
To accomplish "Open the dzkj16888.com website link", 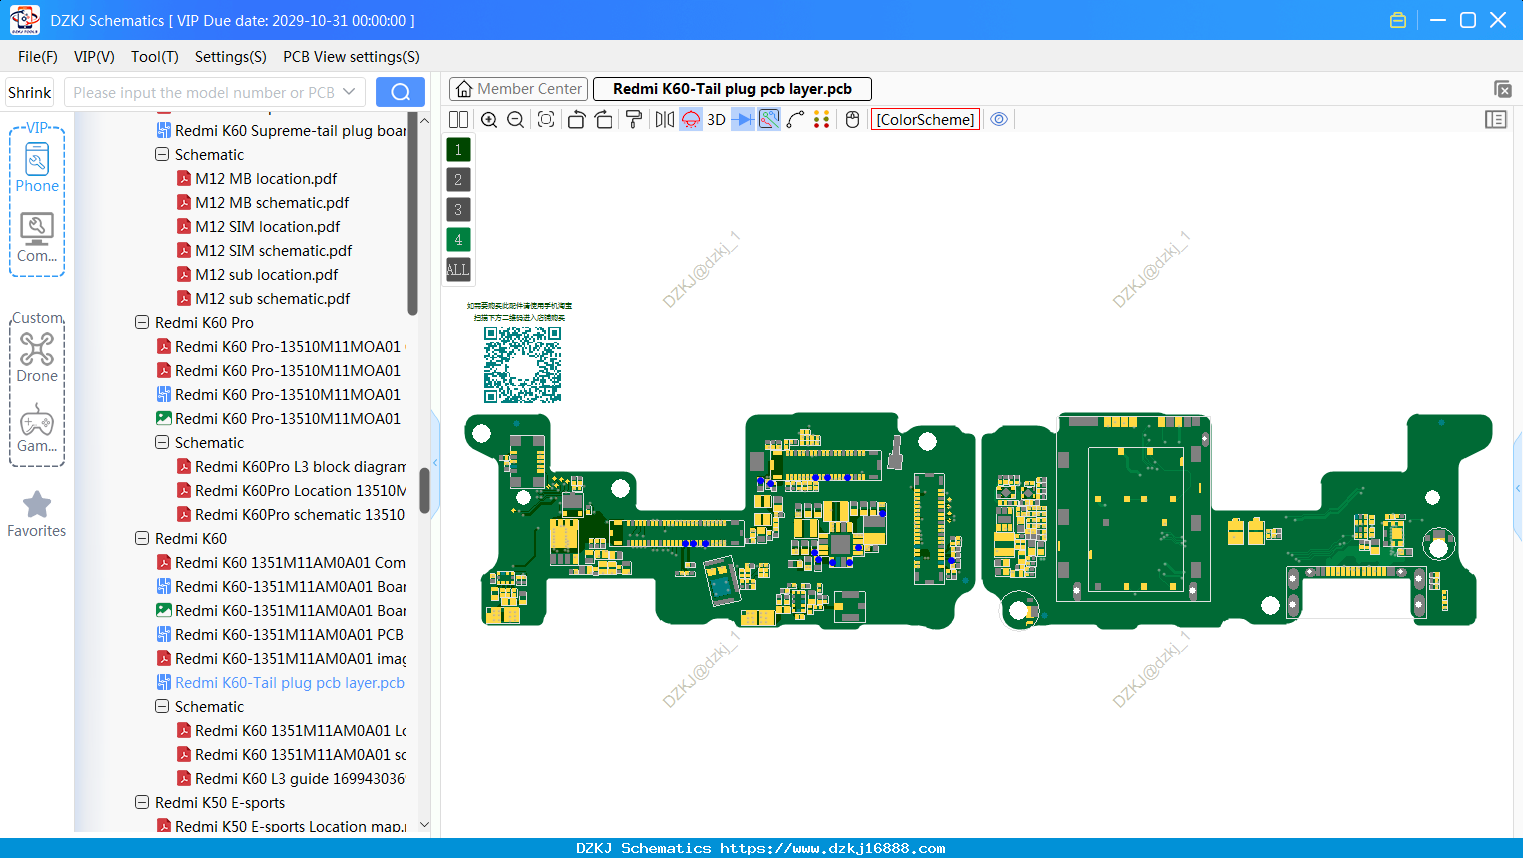I will [x=832, y=848].
